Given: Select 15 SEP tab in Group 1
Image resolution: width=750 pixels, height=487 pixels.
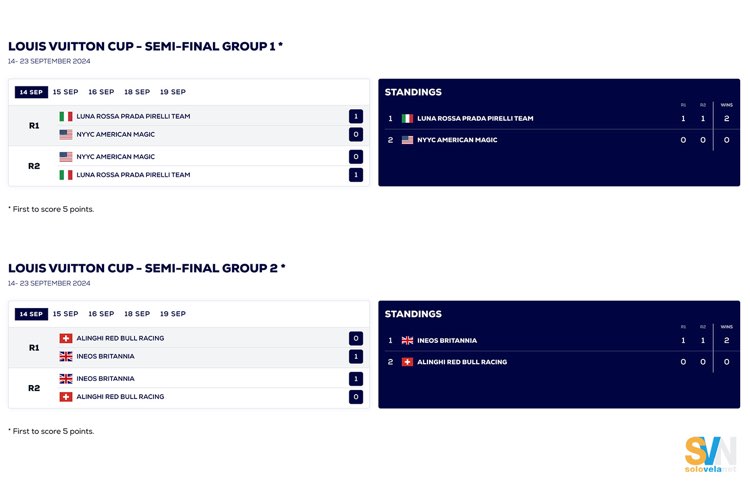Looking at the screenshot, I should 65,92.
